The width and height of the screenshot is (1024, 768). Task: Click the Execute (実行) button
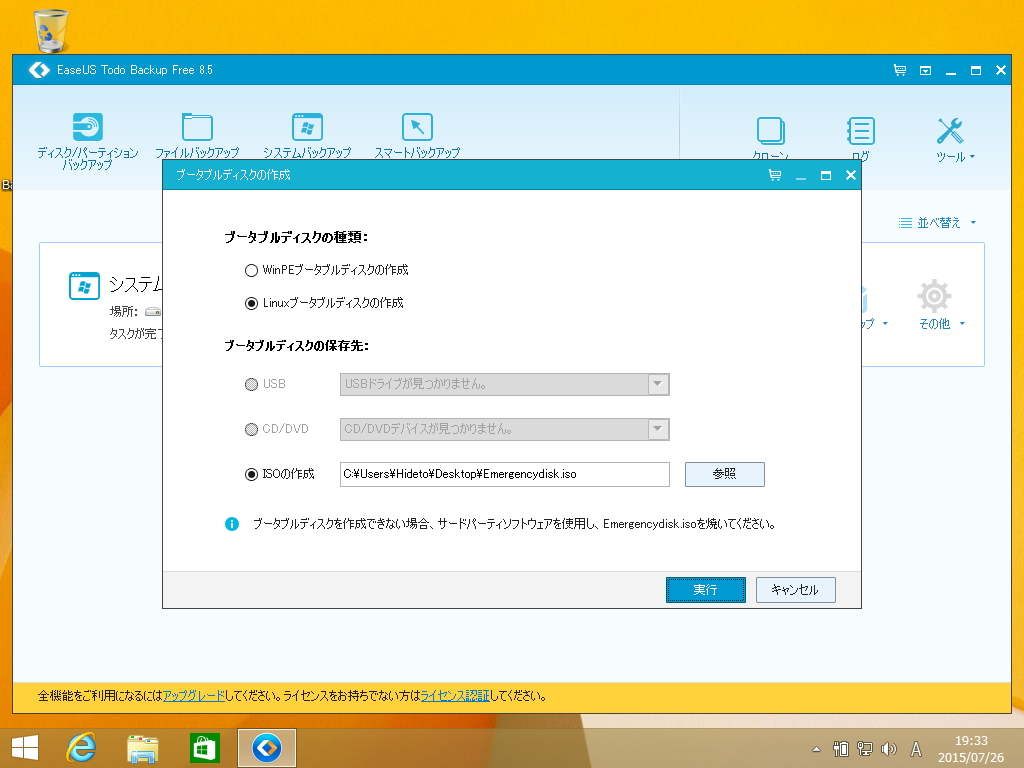[x=705, y=590]
